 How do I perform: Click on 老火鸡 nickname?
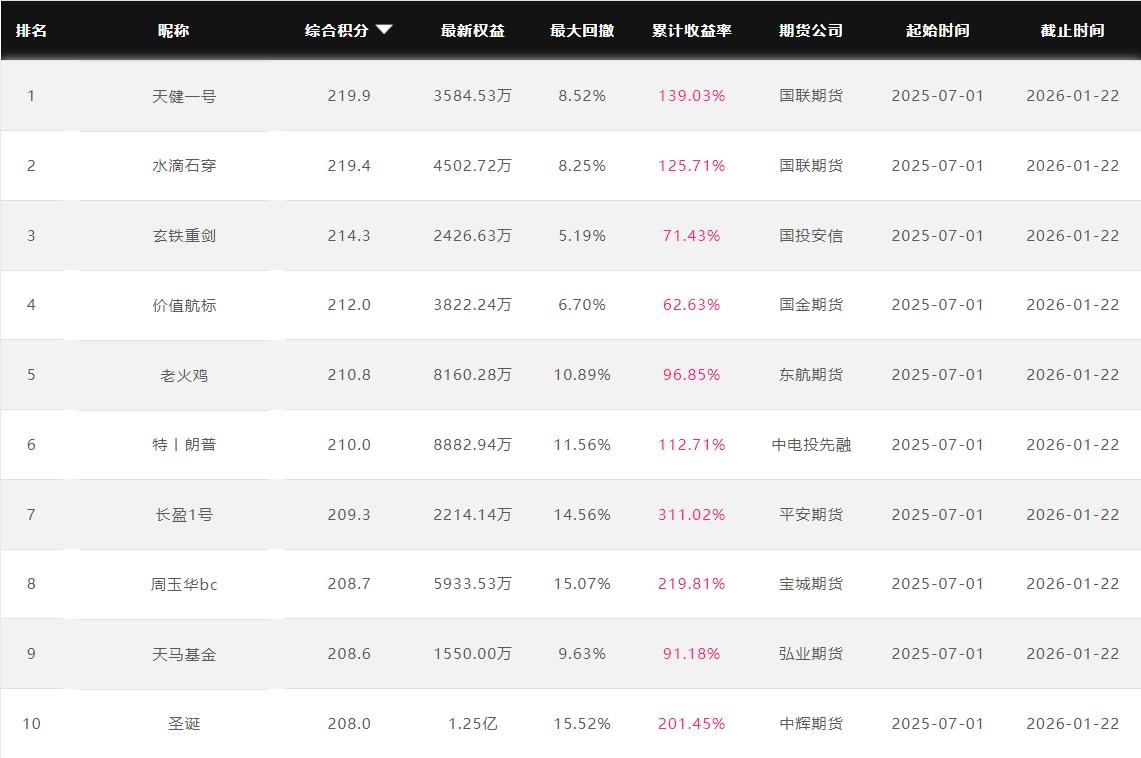pyautogui.click(x=184, y=375)
